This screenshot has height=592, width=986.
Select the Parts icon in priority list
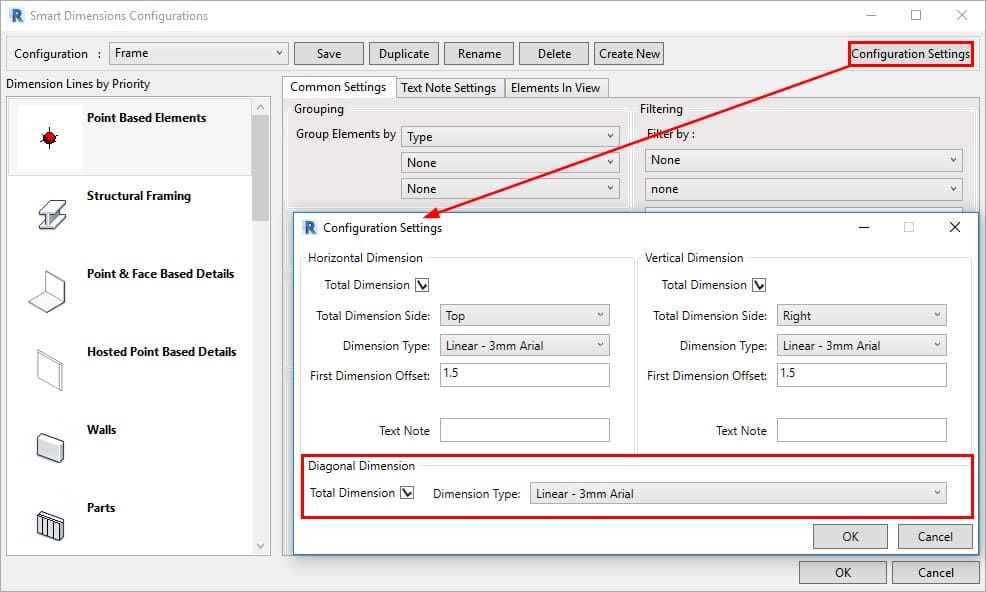click(x=50, y=525)
